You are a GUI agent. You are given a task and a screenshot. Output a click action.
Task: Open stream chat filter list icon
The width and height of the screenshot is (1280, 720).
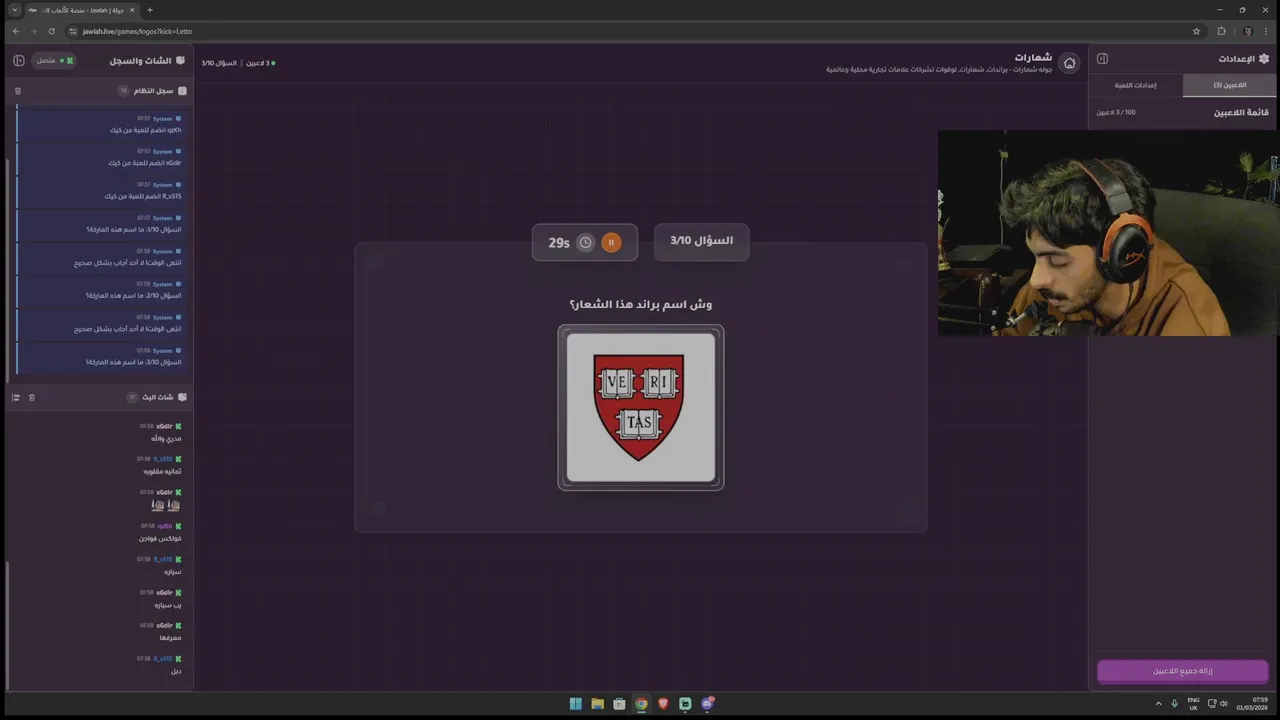15,398
